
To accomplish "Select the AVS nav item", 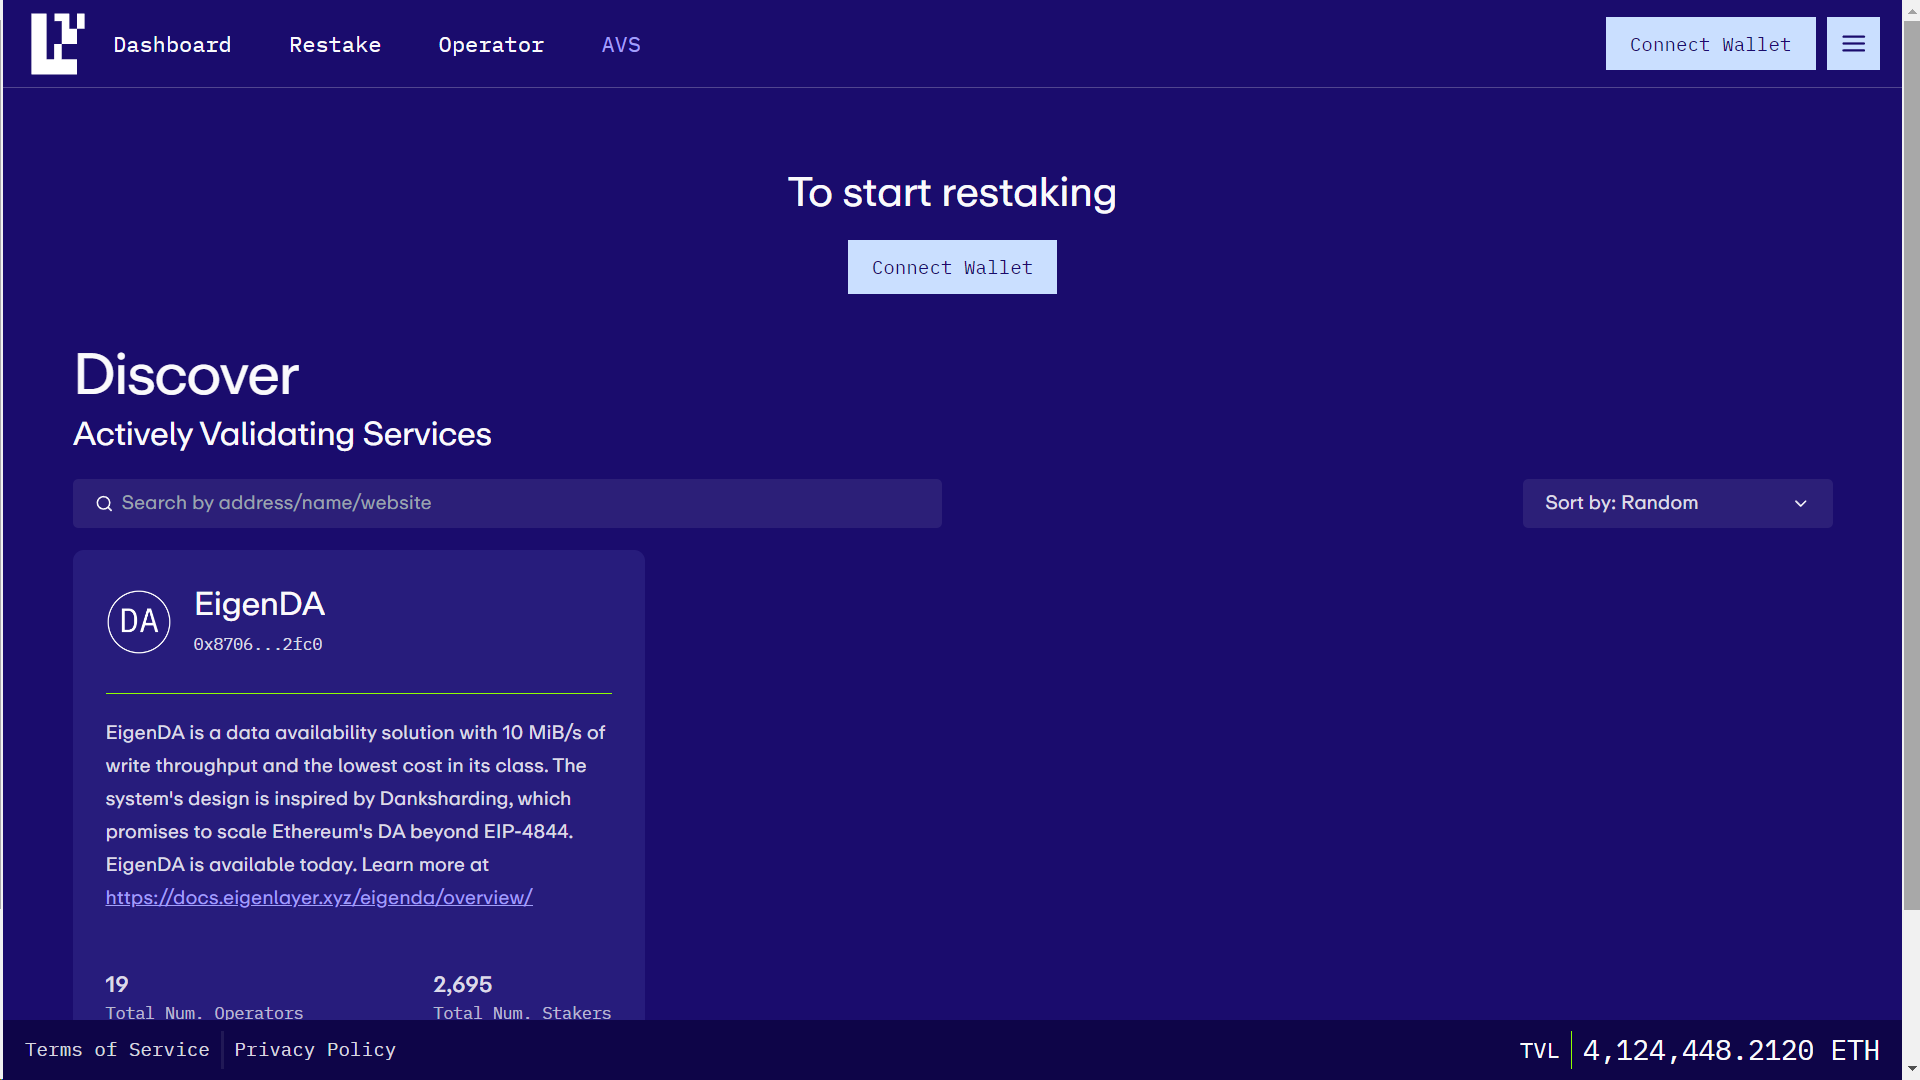I will pos(621,45).
